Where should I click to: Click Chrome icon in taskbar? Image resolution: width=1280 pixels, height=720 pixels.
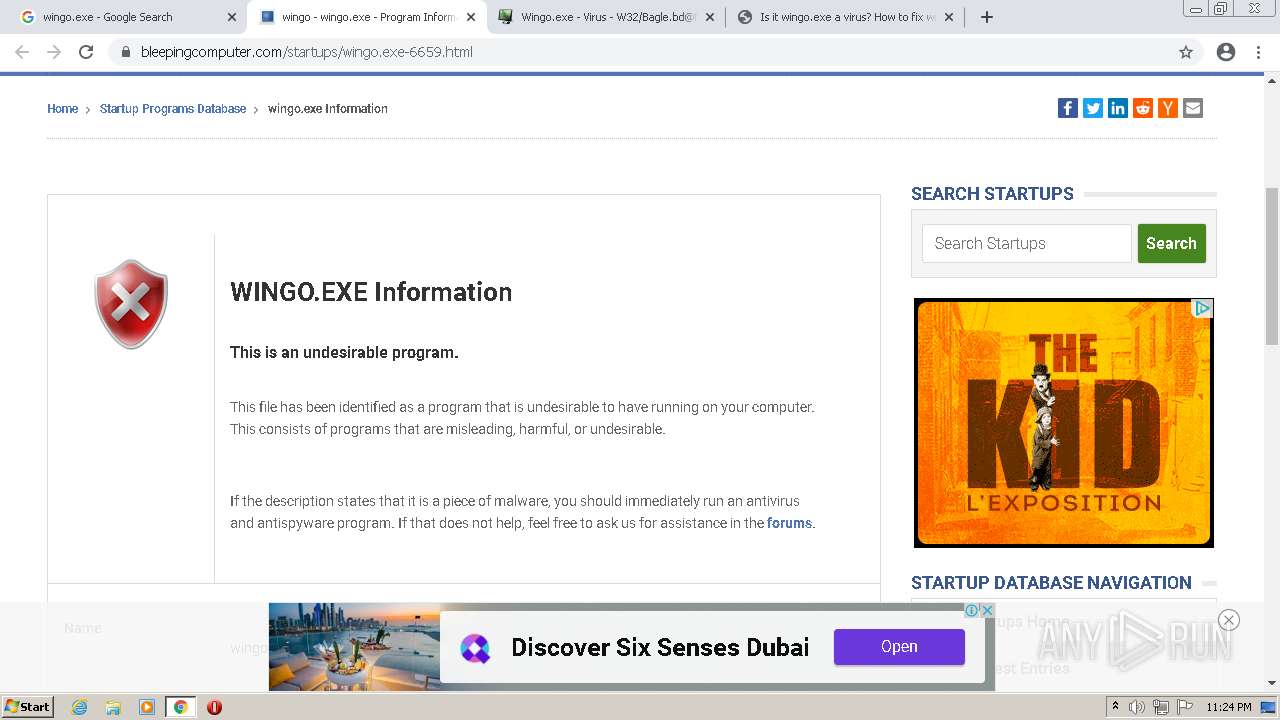coord(180,707)
